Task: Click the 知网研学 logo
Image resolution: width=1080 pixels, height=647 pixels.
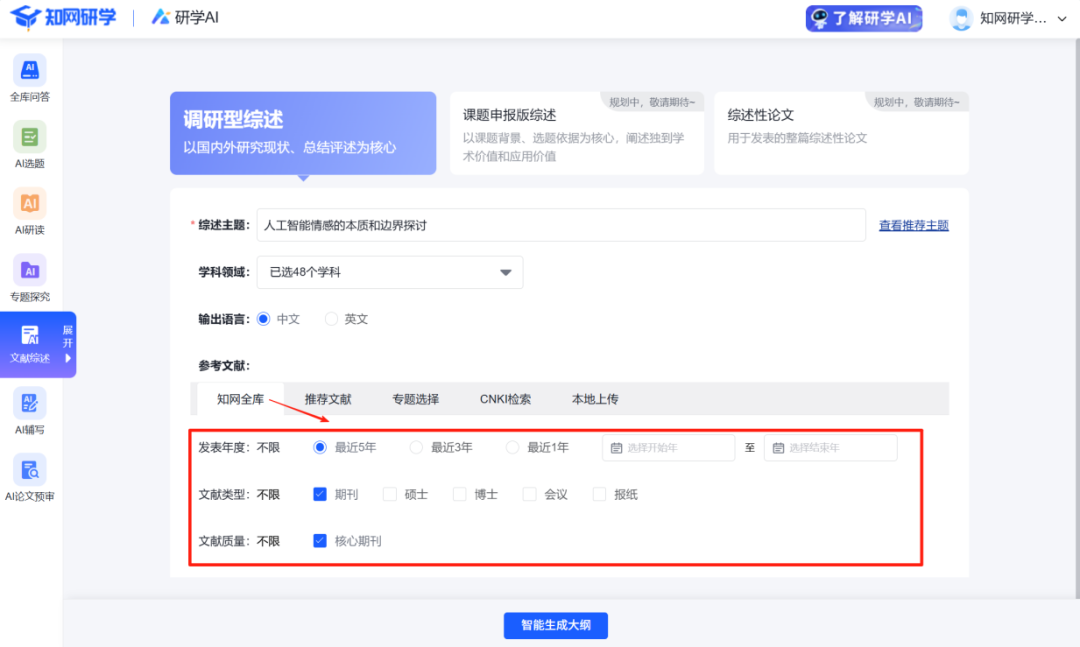Action: (63, 18)
